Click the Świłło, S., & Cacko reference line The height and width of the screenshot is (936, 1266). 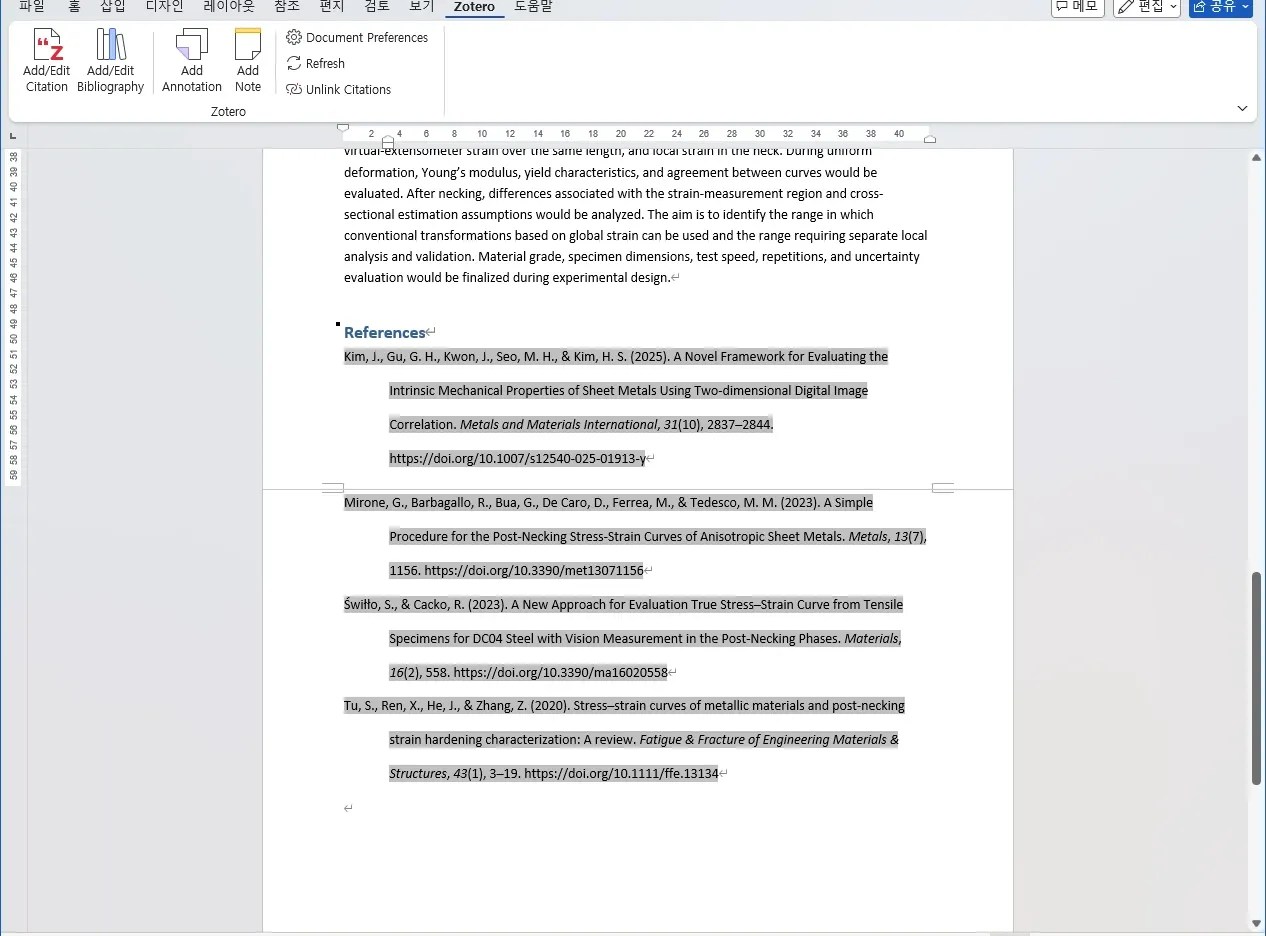[x=623, y=604]
